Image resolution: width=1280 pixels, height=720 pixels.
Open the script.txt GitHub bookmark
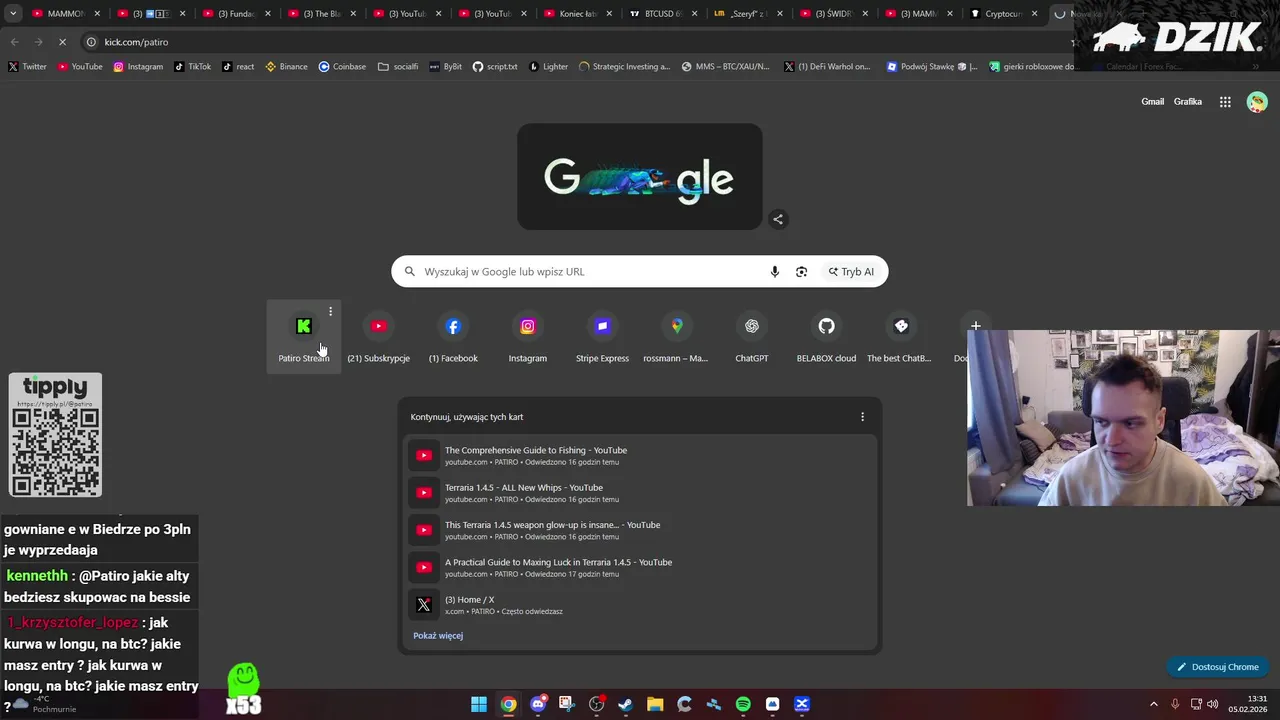[495, 67]
